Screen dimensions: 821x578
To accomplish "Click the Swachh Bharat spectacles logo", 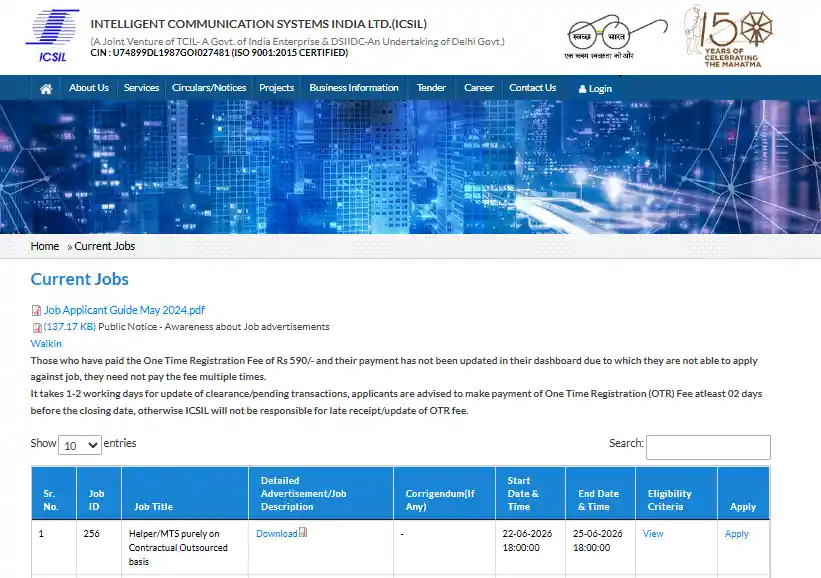I will (x=616, y=37).
